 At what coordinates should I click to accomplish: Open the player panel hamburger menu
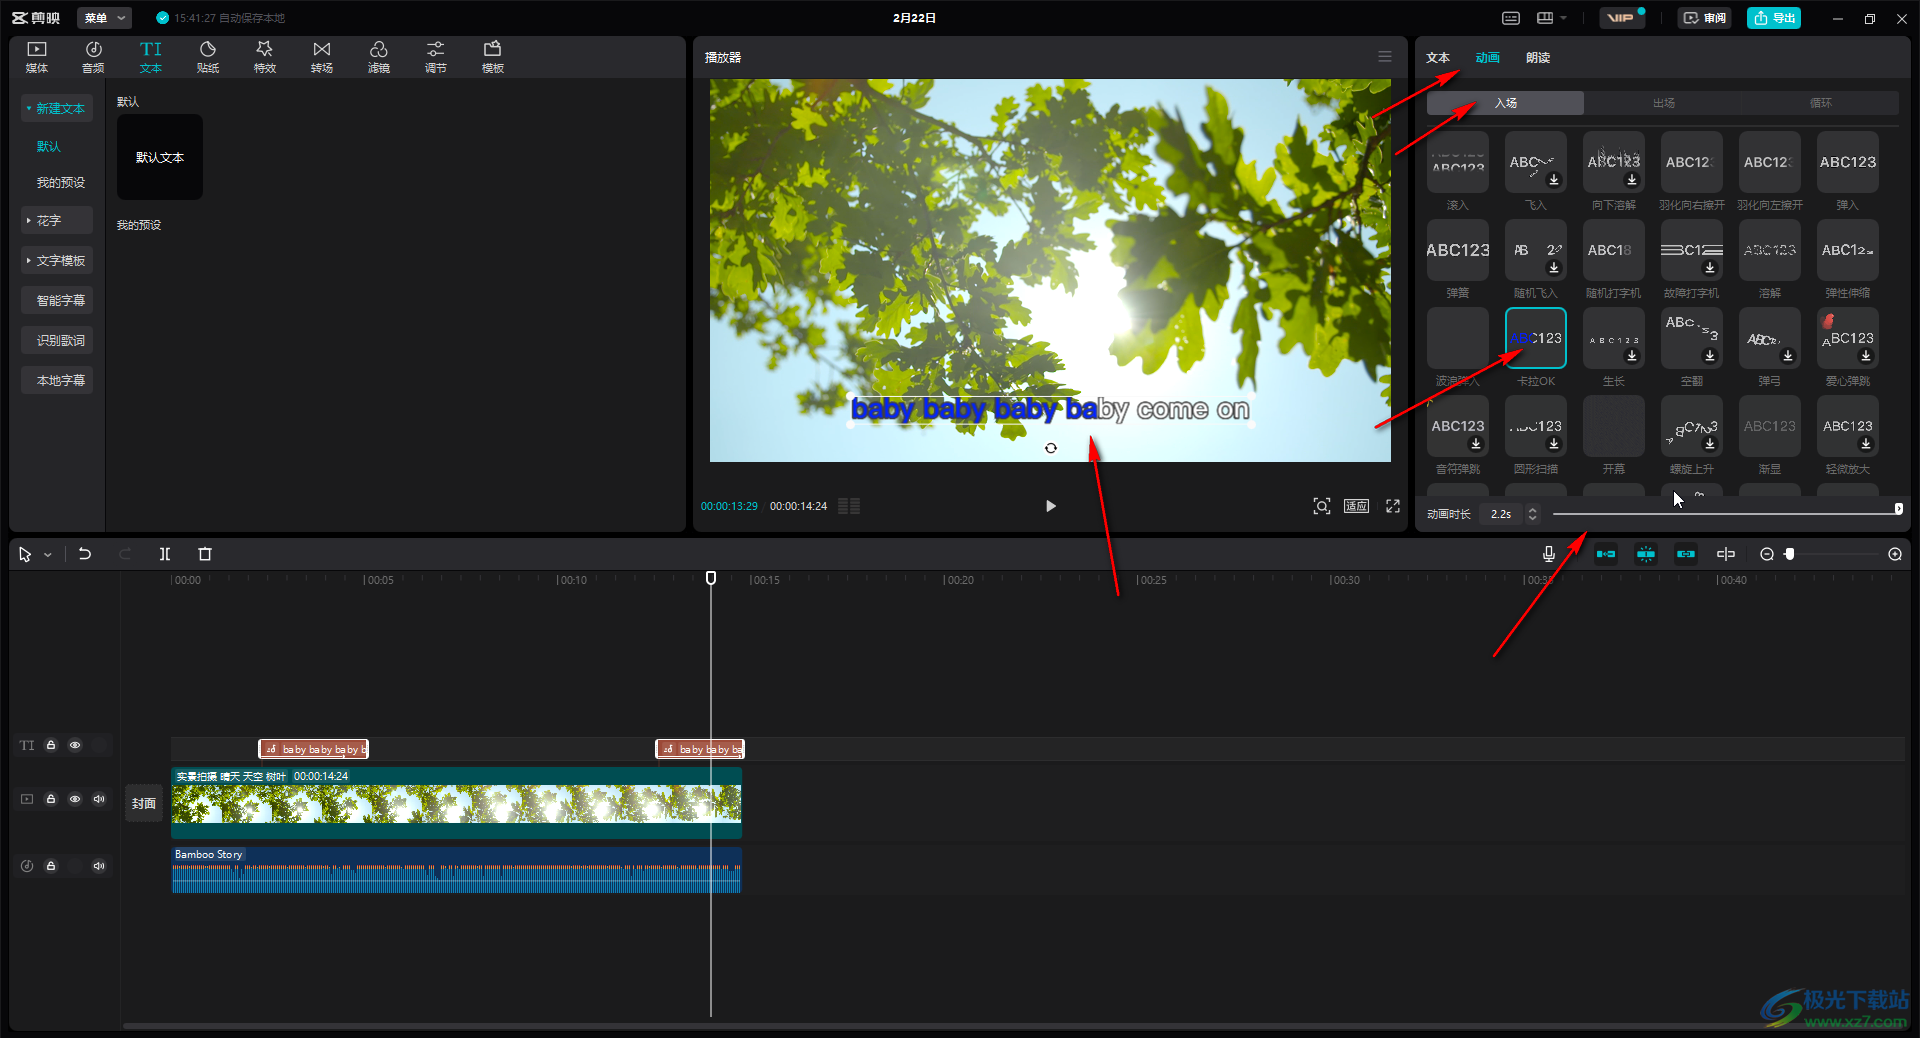[x=1385, y=57]
